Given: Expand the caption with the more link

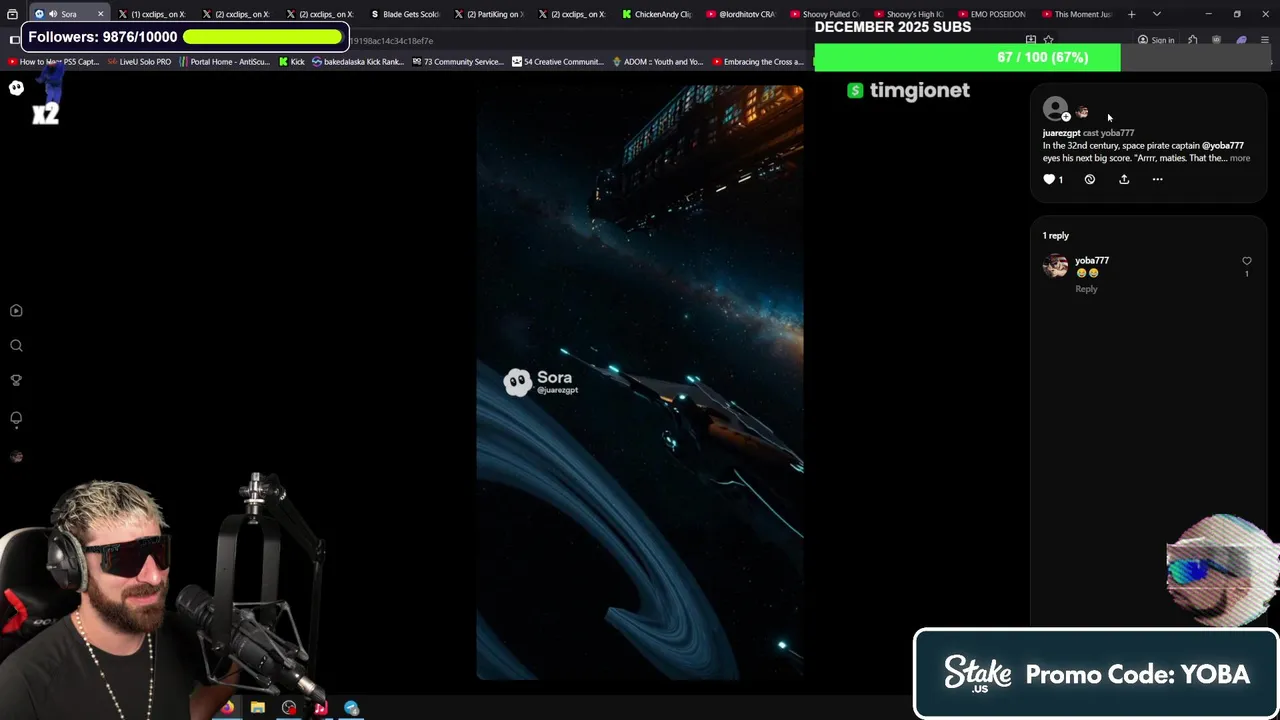Looking at the screenshot, I should click(1240, 158).
